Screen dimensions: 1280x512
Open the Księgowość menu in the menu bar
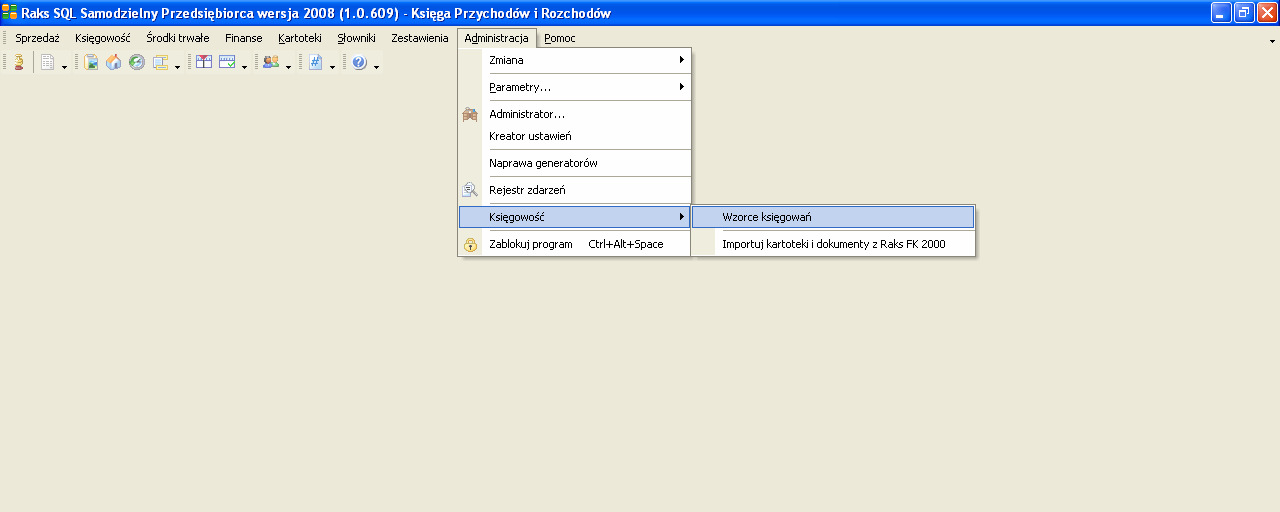click(103, 38)
